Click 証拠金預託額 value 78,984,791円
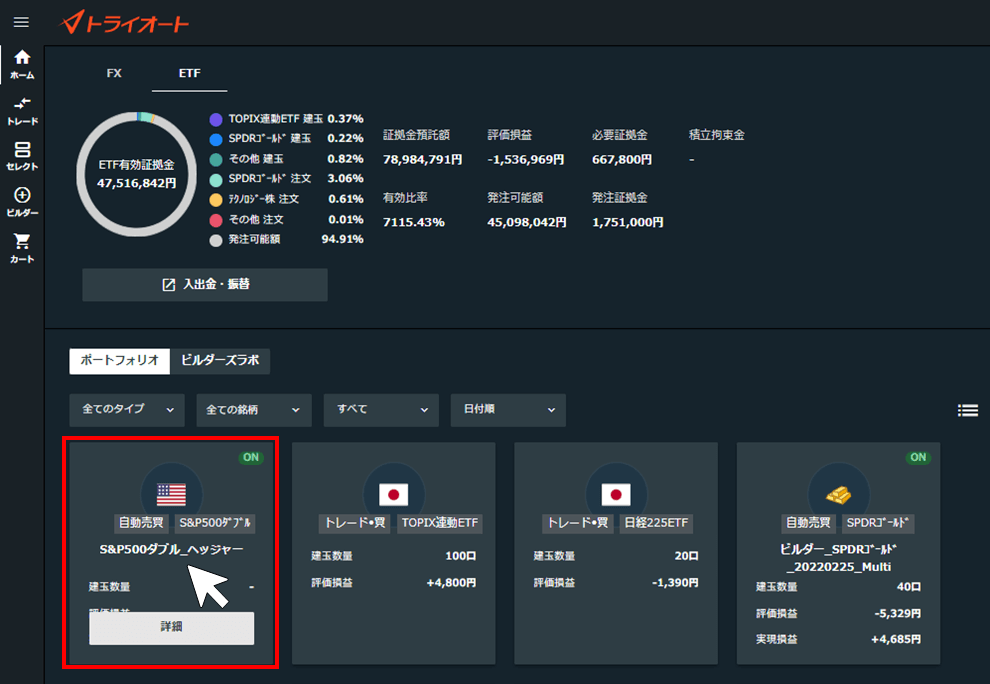 pos(422,160)
